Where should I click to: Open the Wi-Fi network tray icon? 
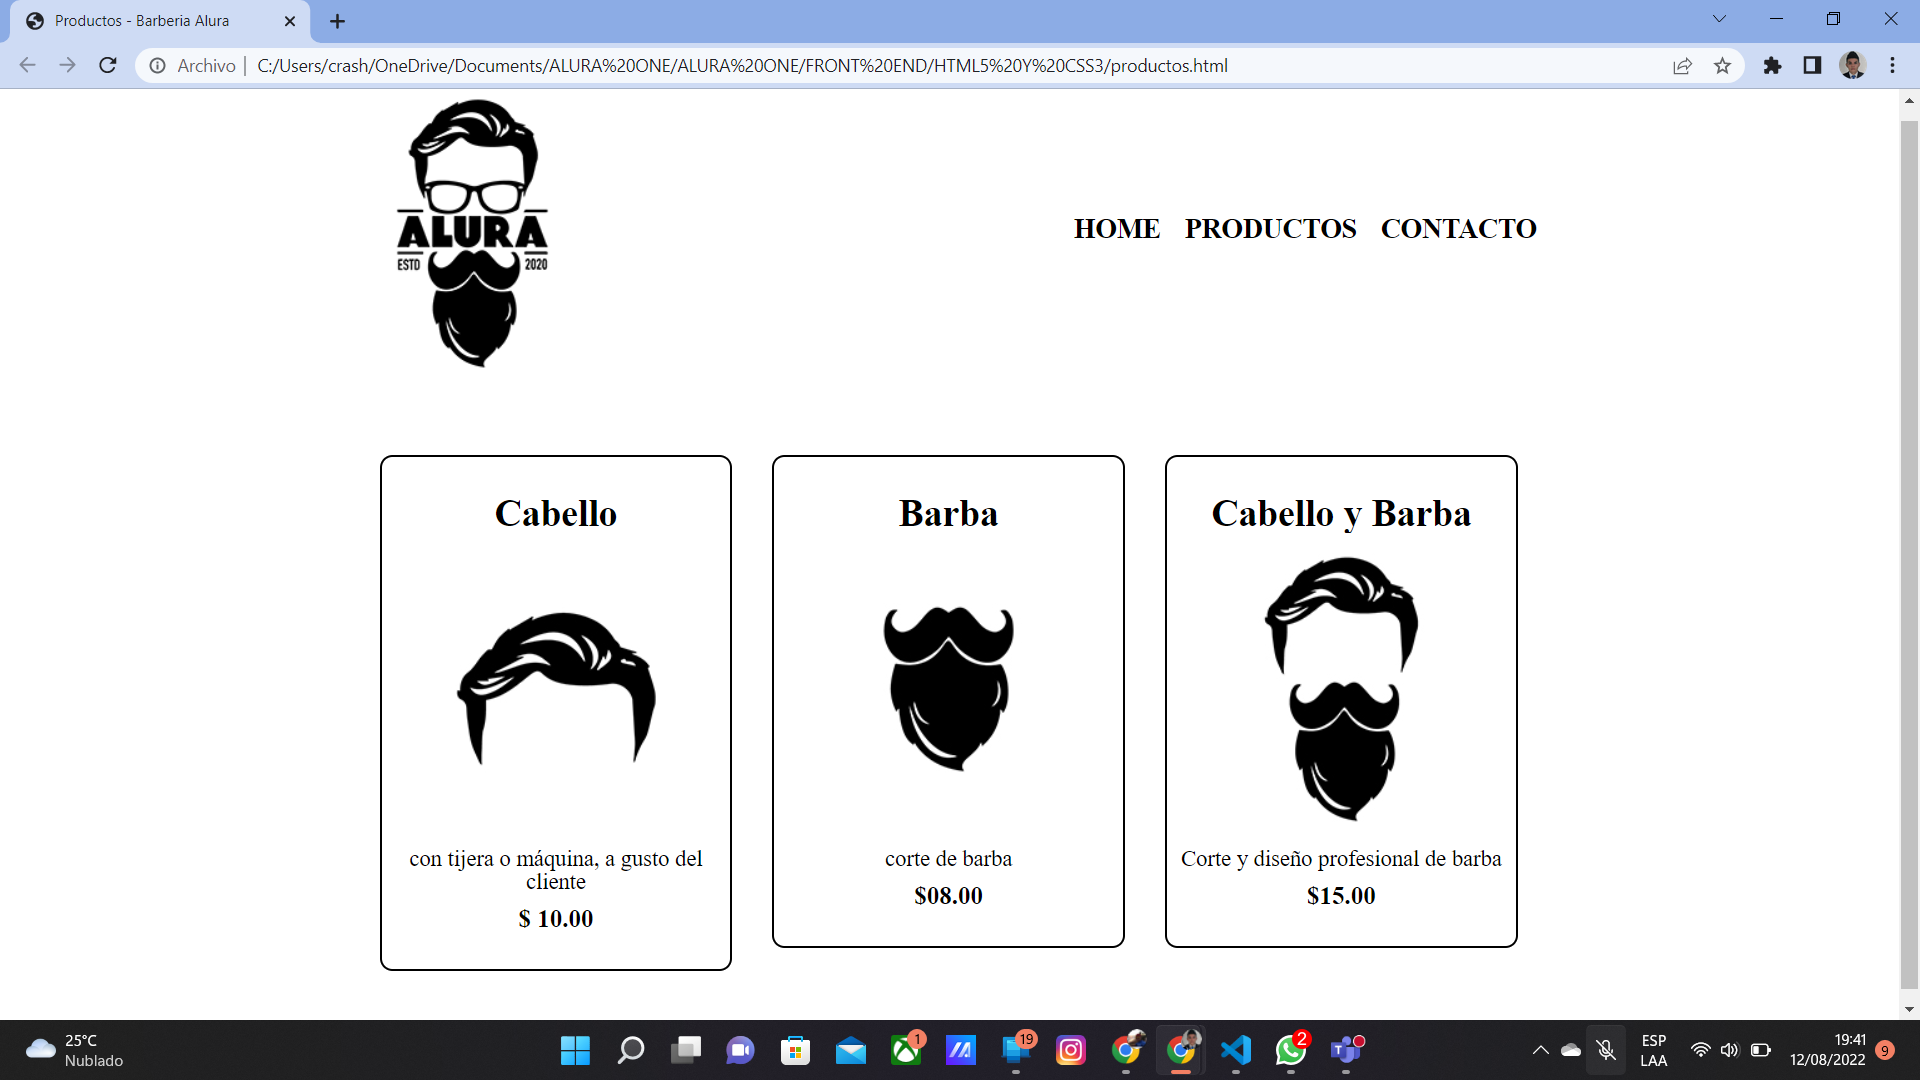click(x=1700, y=1050)
